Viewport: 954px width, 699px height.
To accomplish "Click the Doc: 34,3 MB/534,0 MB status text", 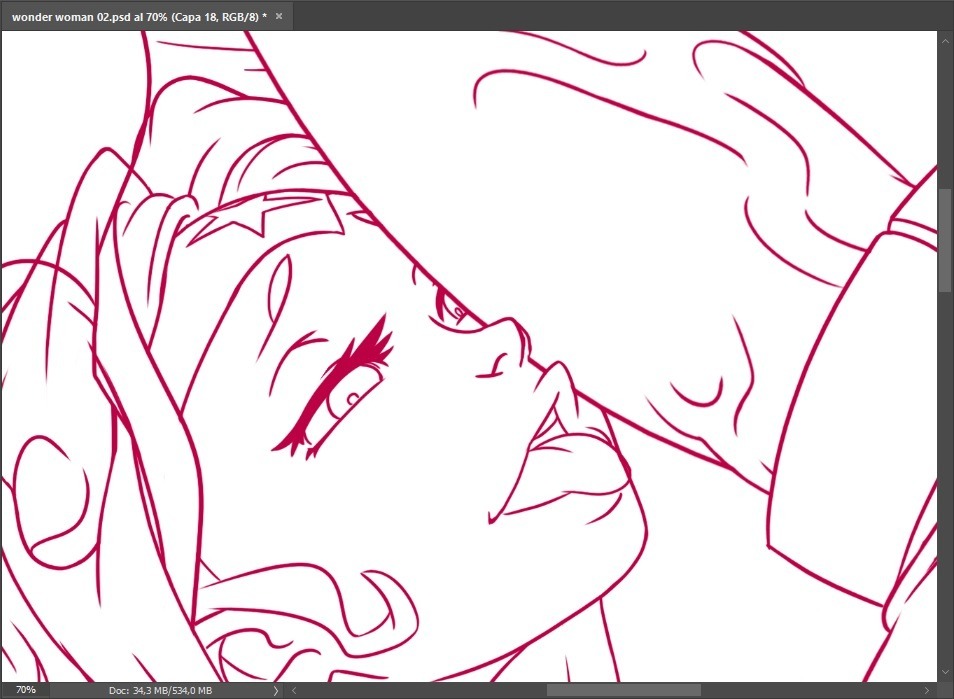I will point(161,690).
